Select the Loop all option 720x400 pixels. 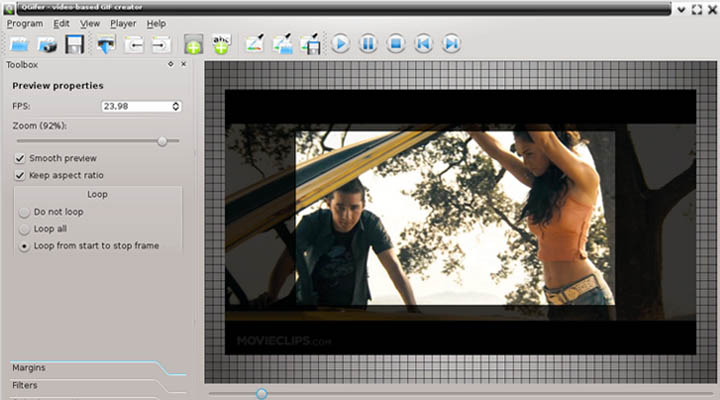[24, 229]
